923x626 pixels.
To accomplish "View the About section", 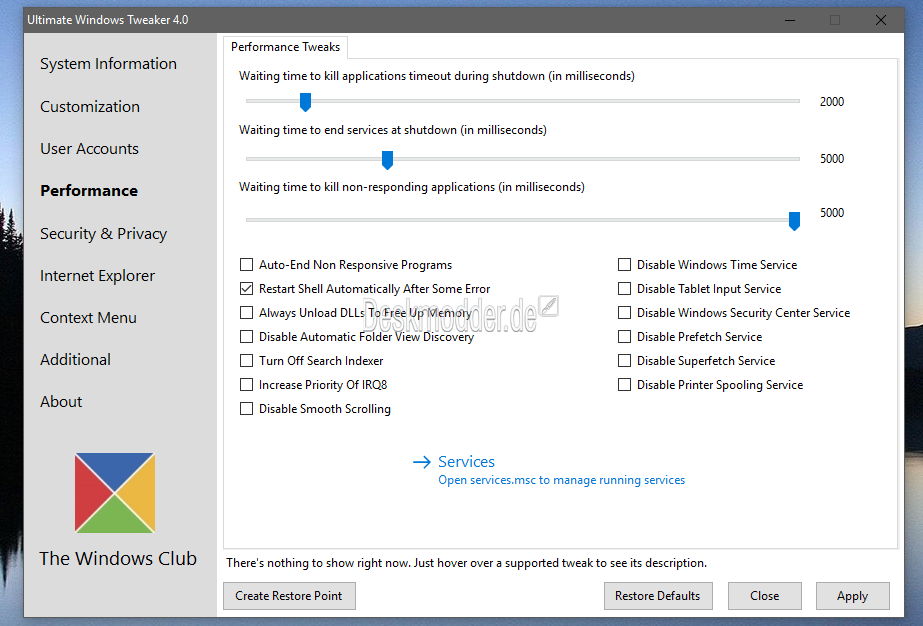I will pyautogui.click(x=61, y=402).
